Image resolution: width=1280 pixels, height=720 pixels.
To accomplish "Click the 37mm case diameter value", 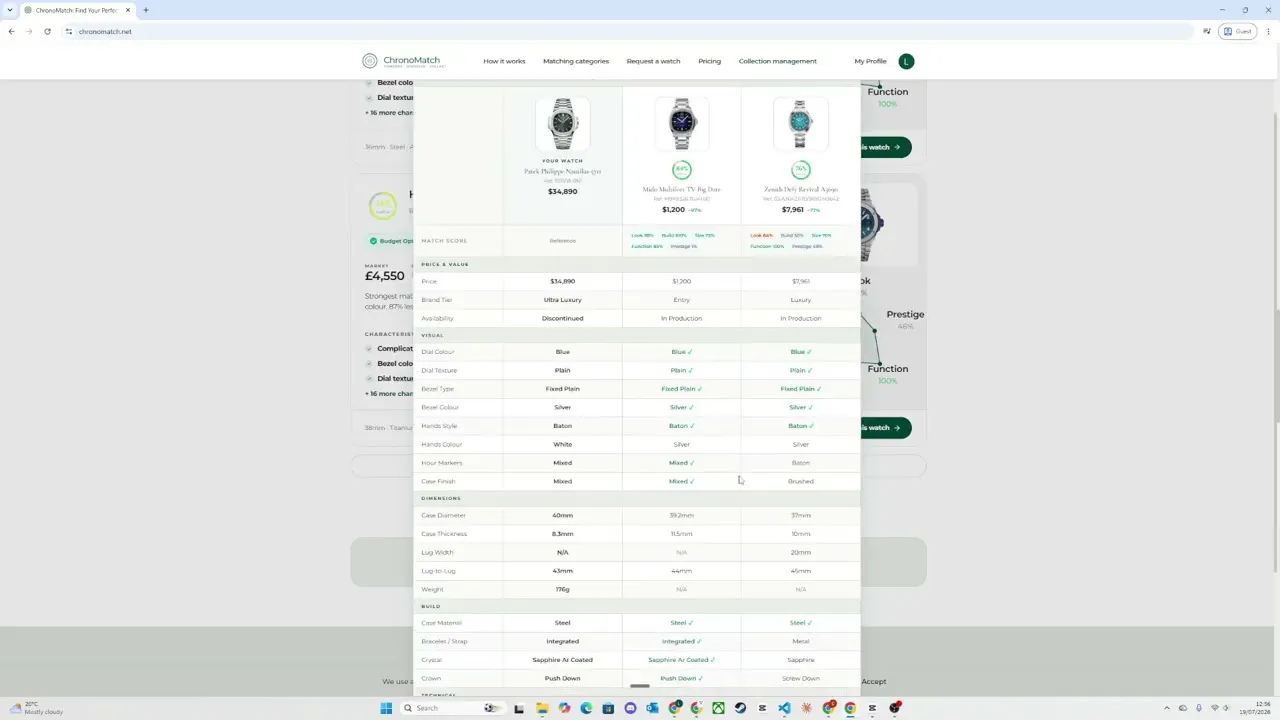I will point(800,515).
